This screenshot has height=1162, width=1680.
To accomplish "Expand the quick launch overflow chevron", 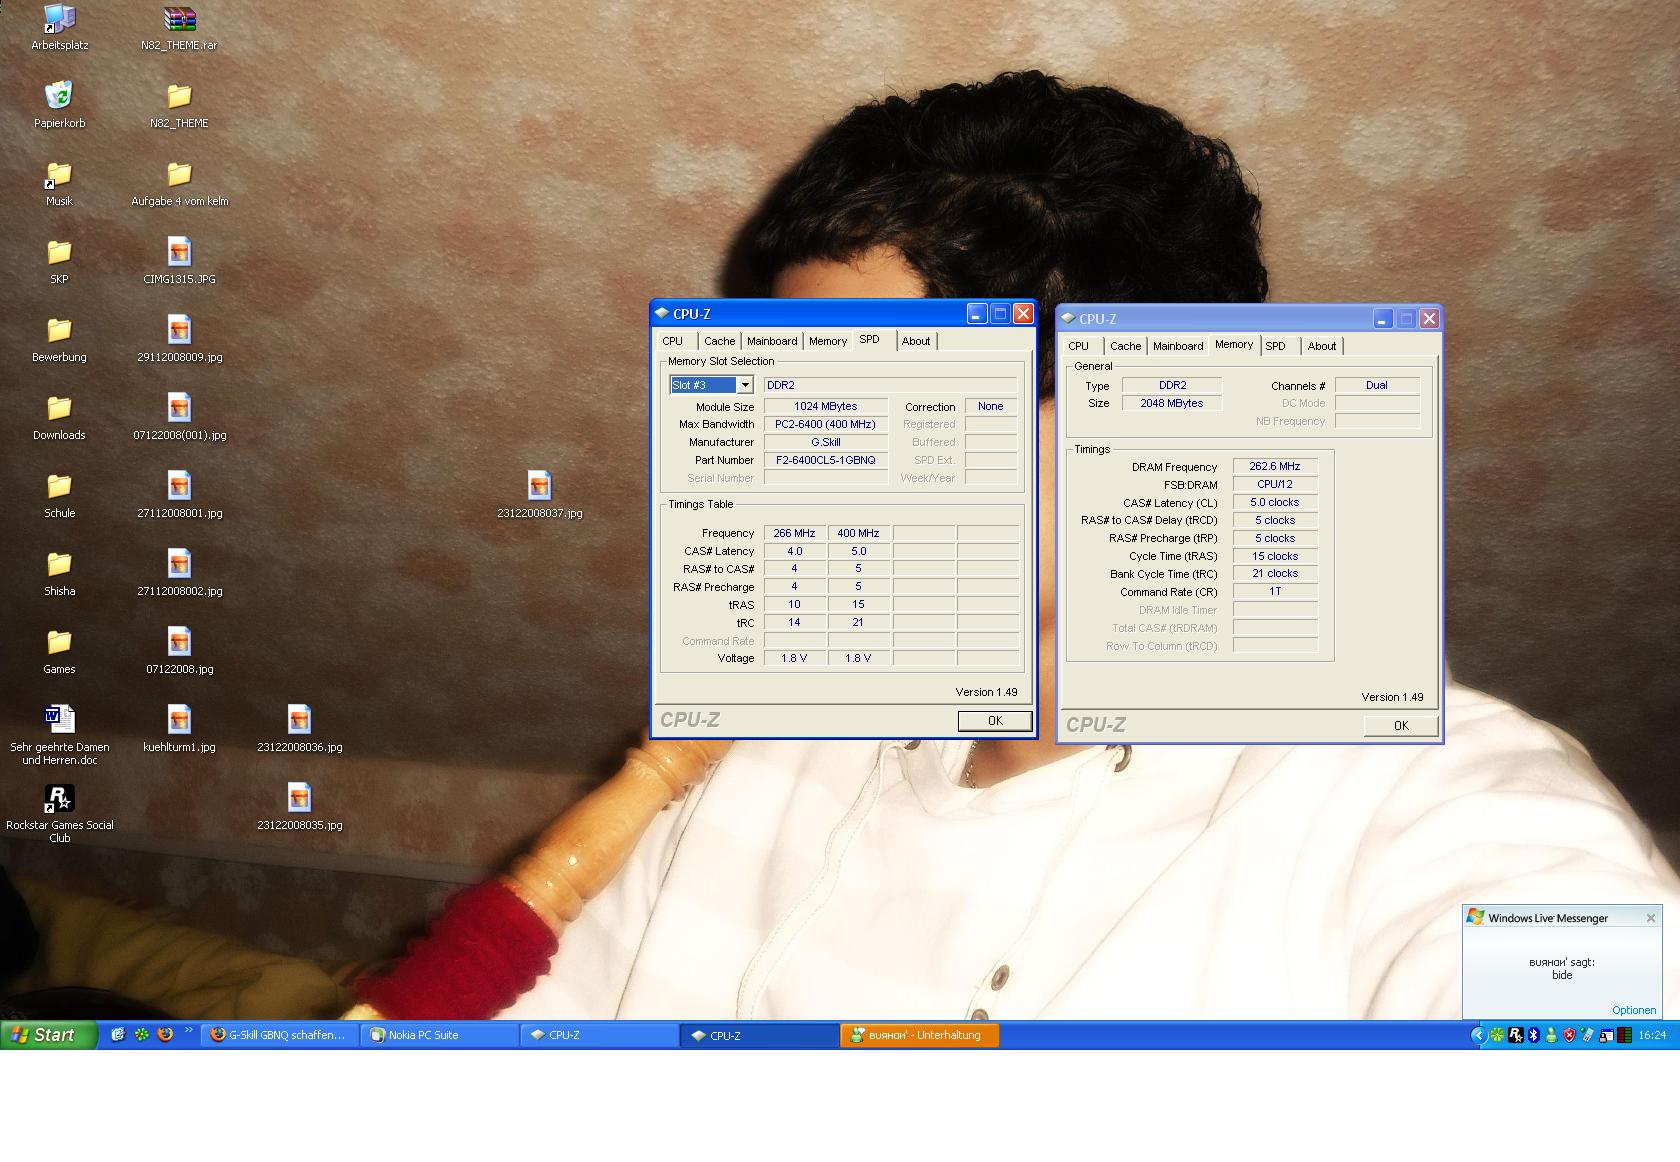I will [x=188, y=1031].
